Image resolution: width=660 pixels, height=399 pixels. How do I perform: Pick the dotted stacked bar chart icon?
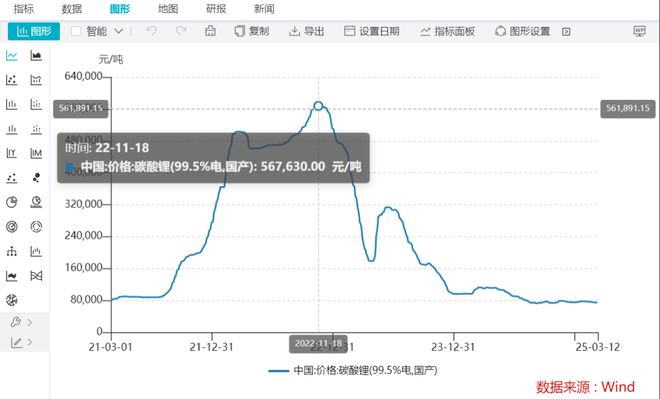pos(36,129)
